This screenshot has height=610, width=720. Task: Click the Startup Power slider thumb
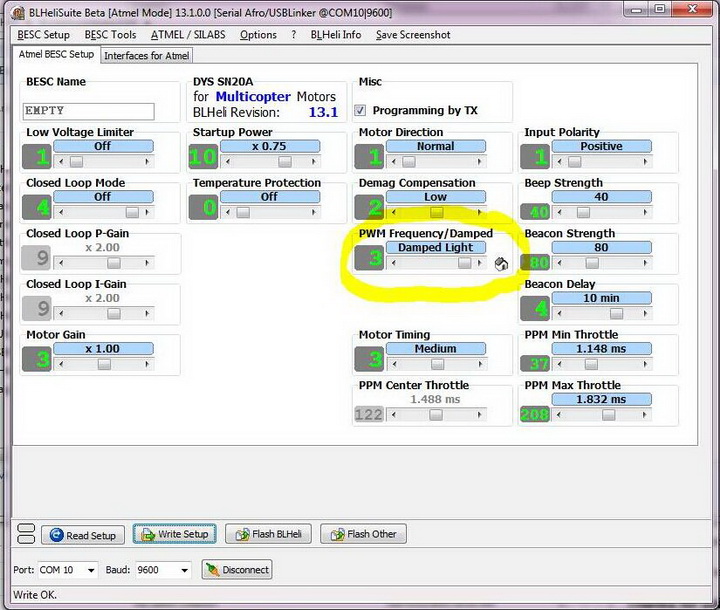point(285,162)
